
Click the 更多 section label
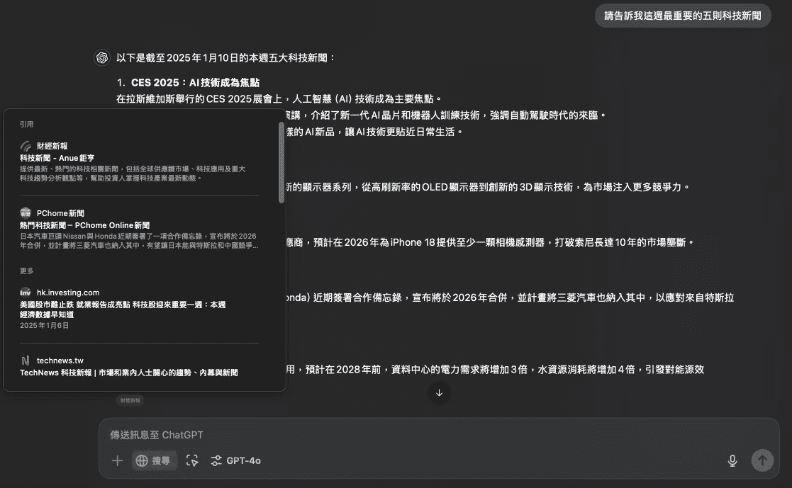pos(26,271)
